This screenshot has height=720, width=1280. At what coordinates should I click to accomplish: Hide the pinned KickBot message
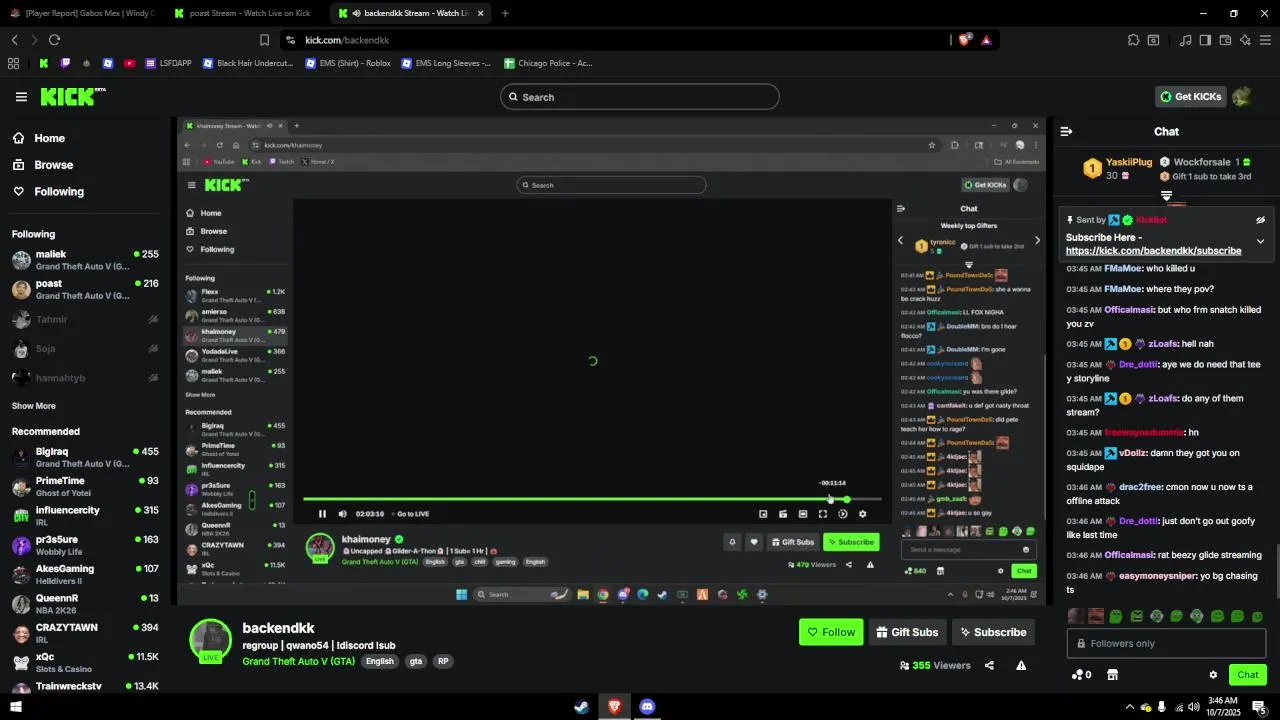[1260, 220]
